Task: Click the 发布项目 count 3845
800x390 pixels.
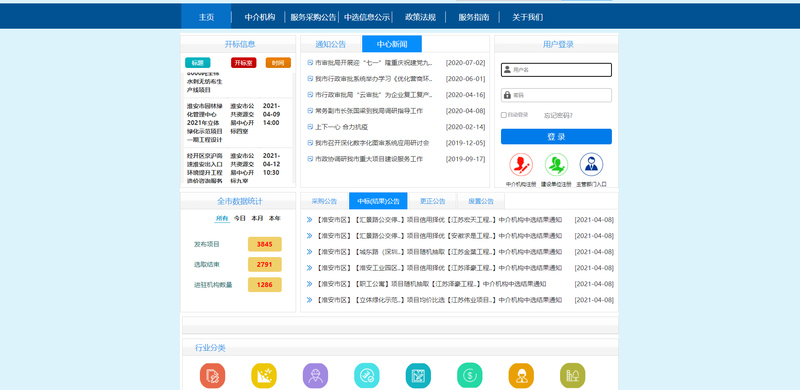Action: [x=264, y=245]
